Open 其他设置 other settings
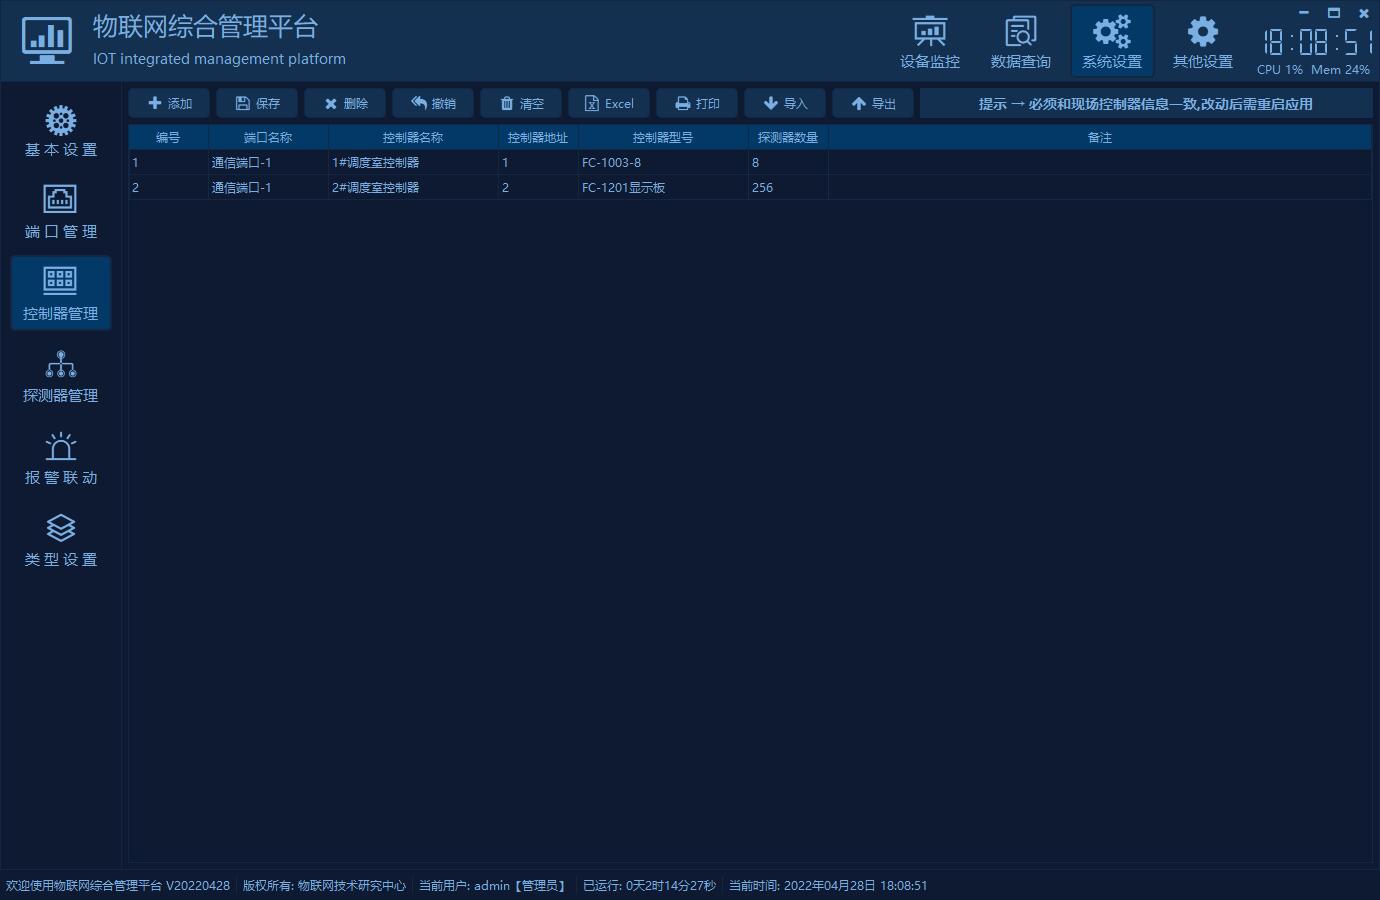 pyautogui.click(x=1202, y=42)
